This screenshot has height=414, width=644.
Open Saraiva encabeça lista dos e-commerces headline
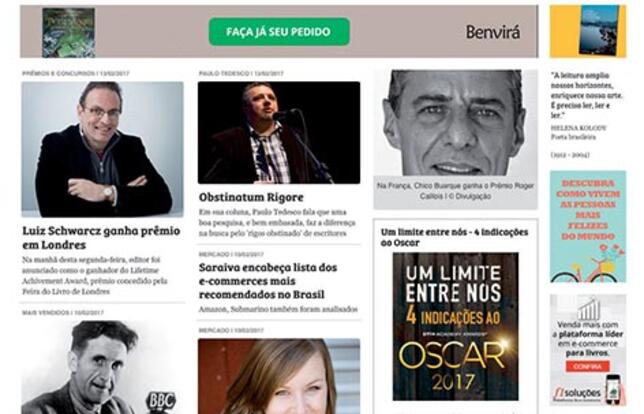coord(268,281)
